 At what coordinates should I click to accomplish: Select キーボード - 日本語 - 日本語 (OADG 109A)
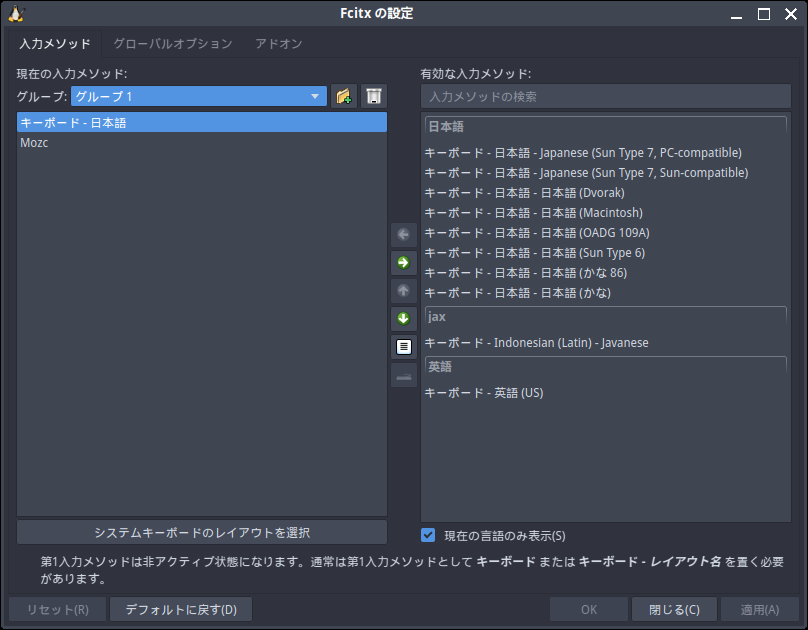(x=605, y=233)
